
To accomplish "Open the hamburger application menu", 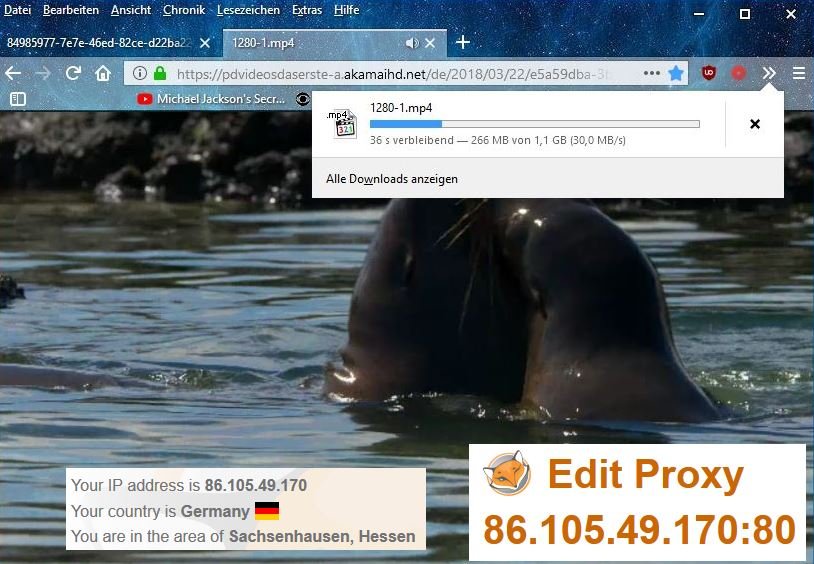I will coord(798,73).
